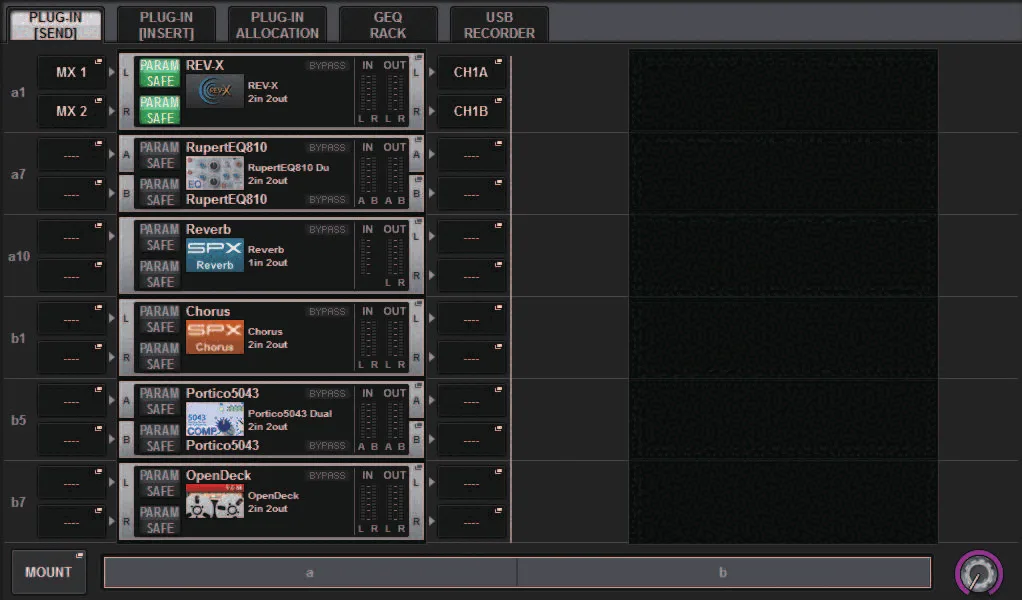Bypass the REV-X plug-in
This screenshot has width=1022, height=600.
(327, 66)
